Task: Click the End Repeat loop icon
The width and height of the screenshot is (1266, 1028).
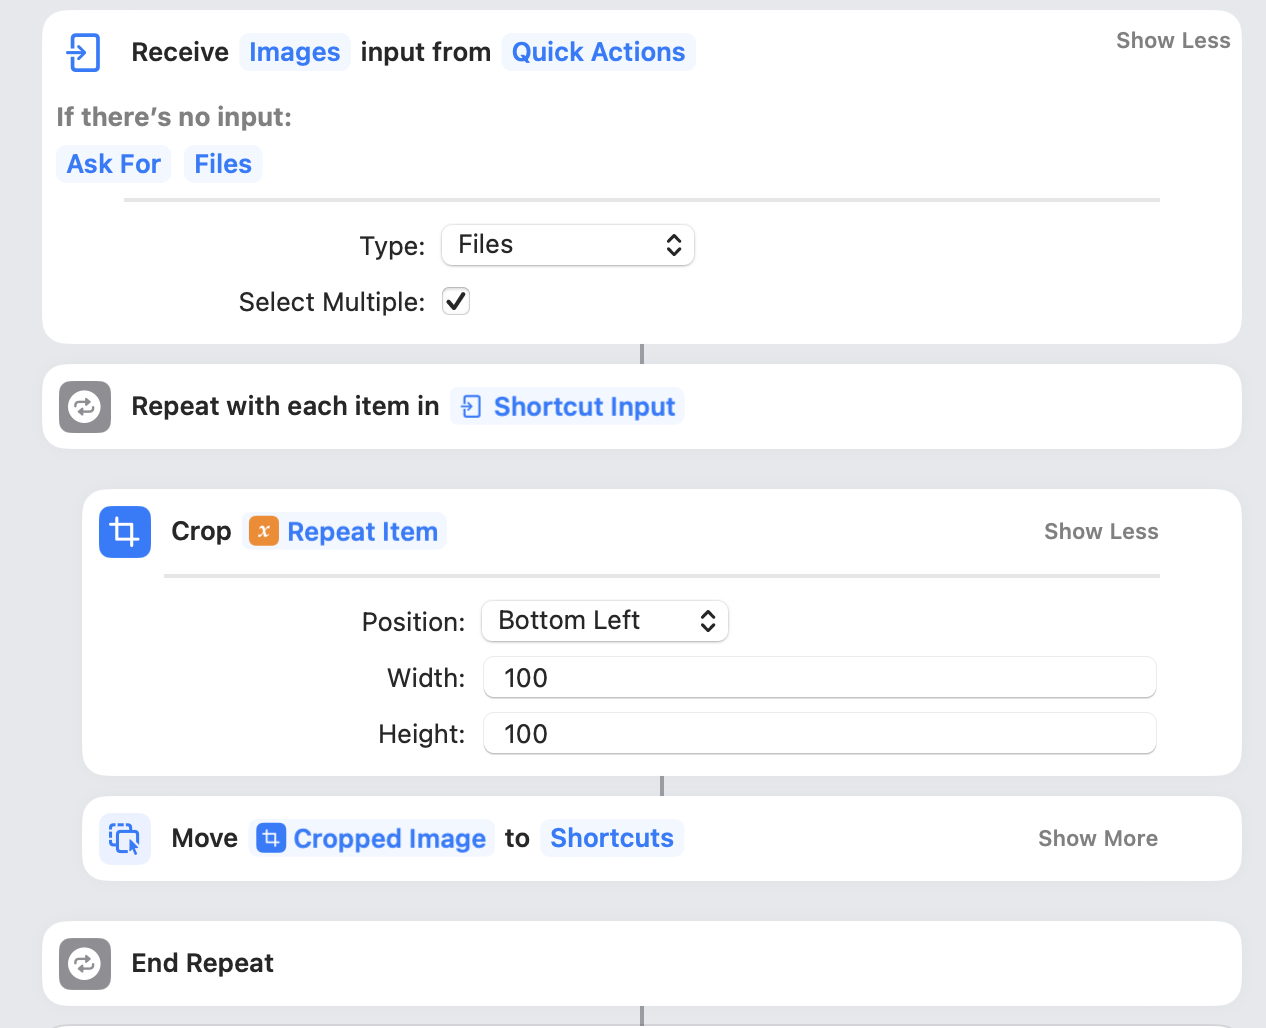Action: coord(85,963)
